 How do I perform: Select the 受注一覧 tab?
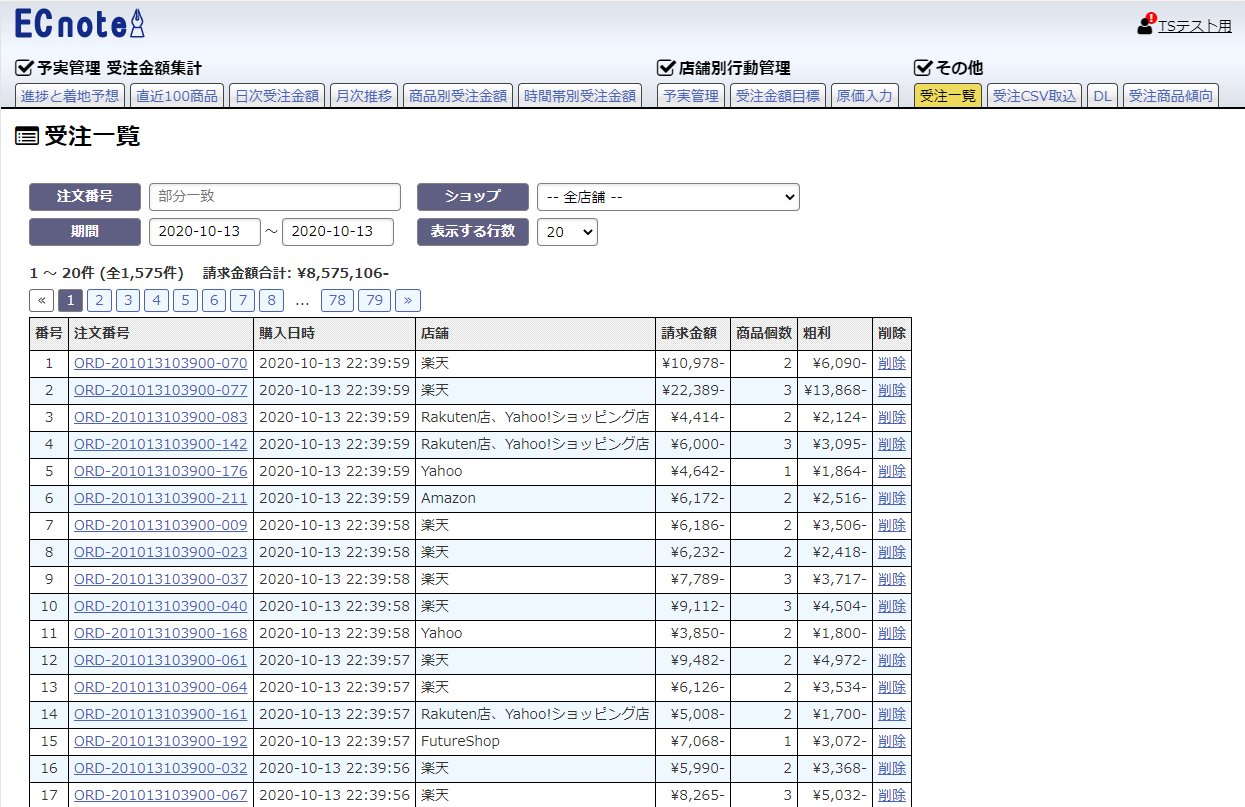[948, 96]
